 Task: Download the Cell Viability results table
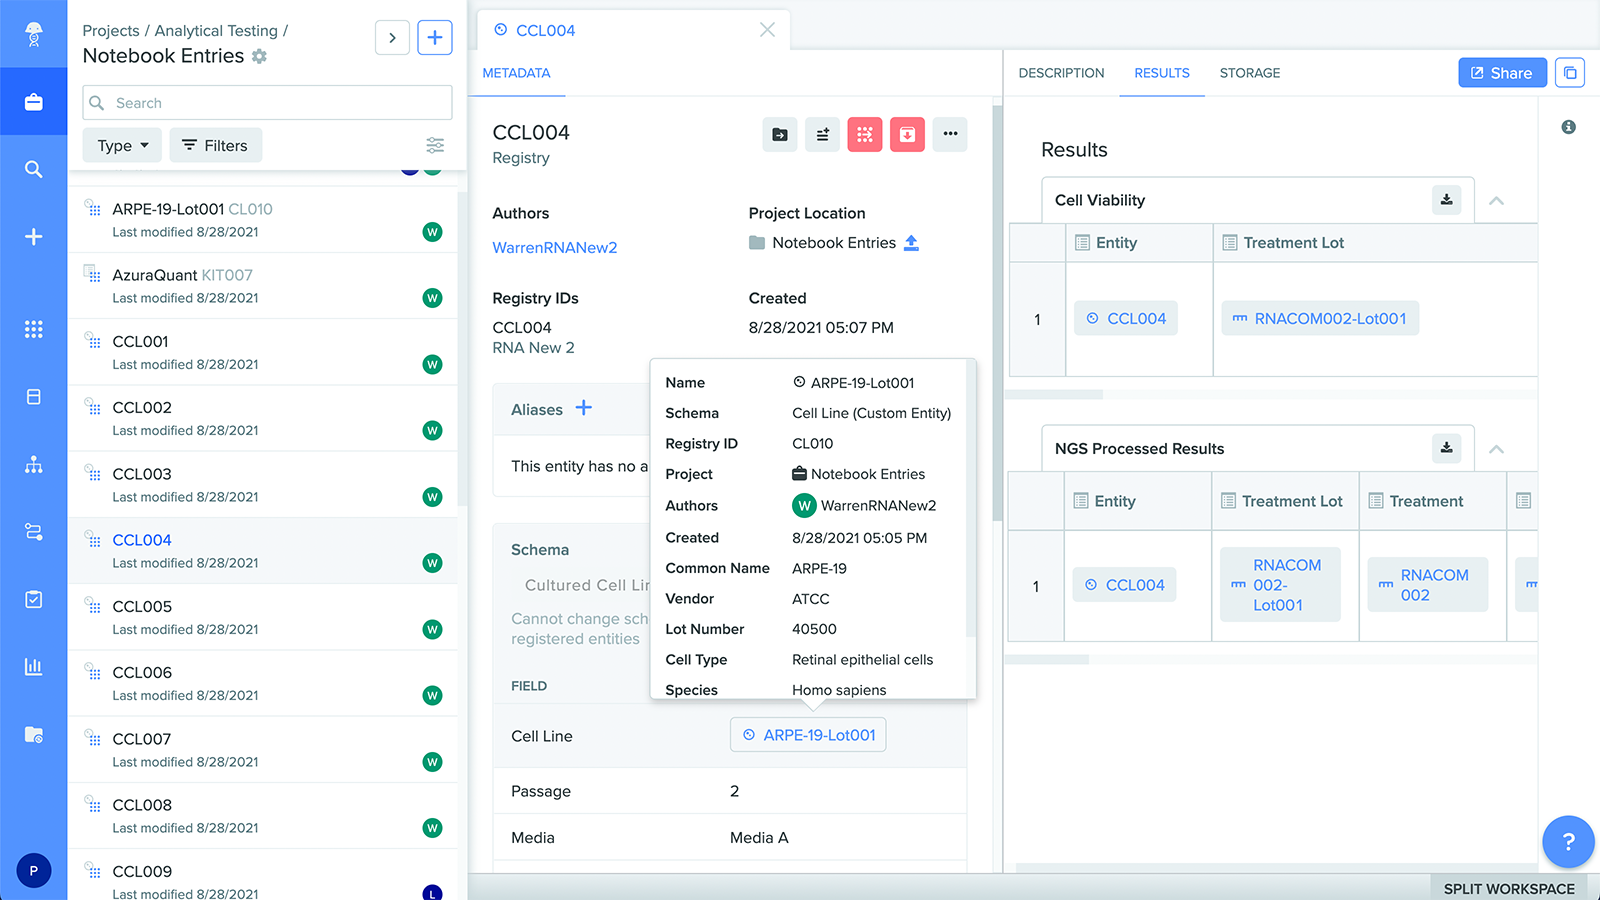1446,200
